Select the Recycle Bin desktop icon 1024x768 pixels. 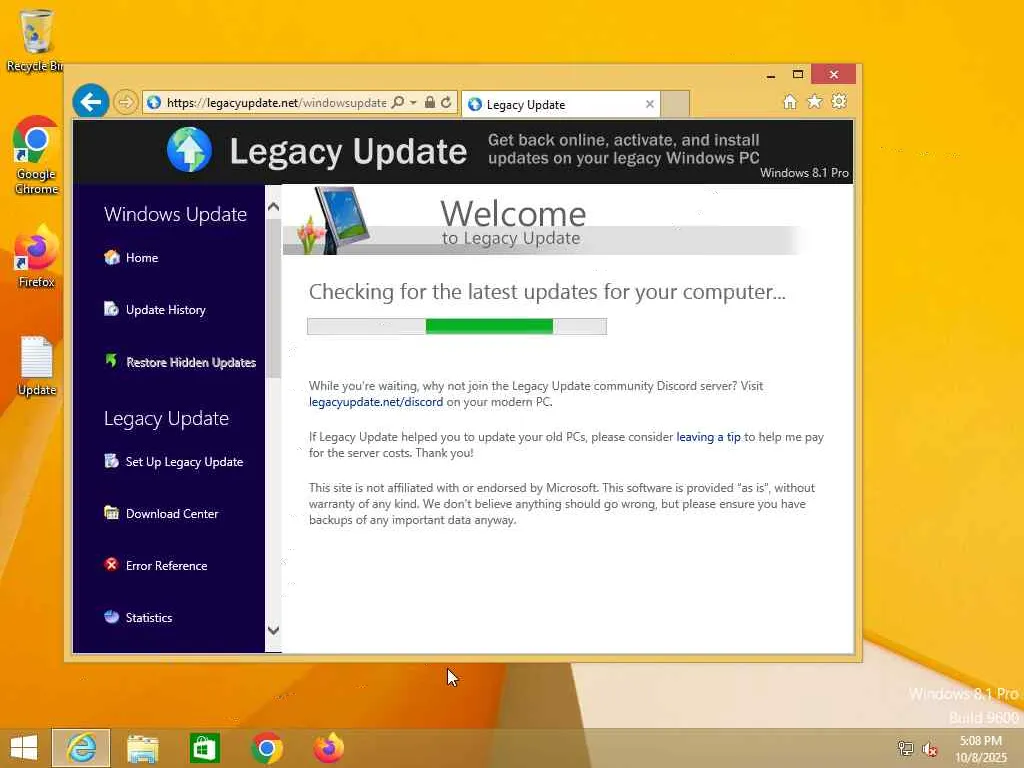[x=35, y=39]
